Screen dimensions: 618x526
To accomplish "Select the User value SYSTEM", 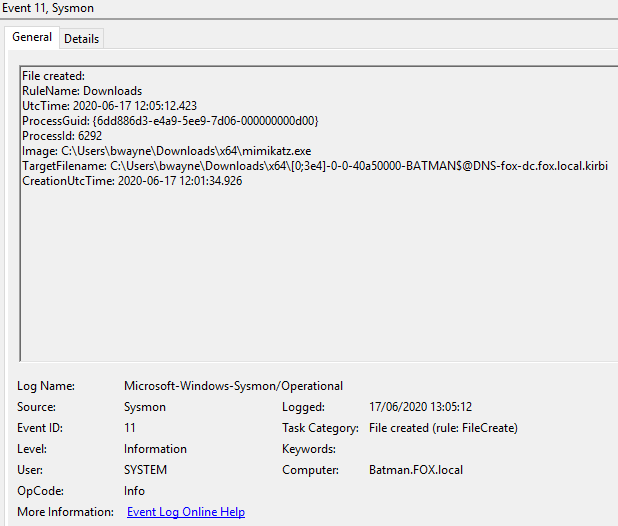I will 145,470.
